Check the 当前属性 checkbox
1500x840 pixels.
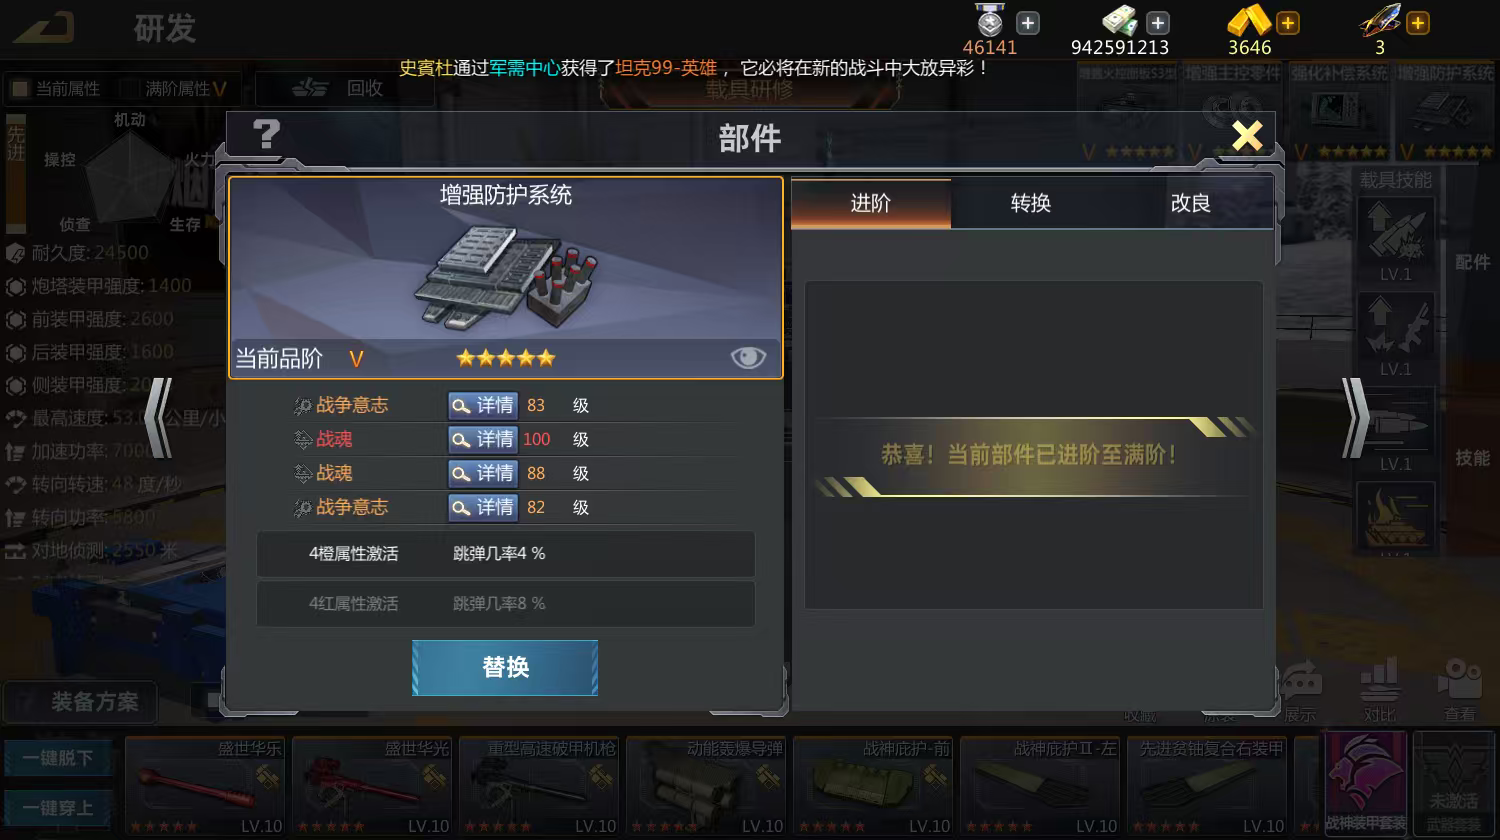pyautogui.click(x=20, y=89)
